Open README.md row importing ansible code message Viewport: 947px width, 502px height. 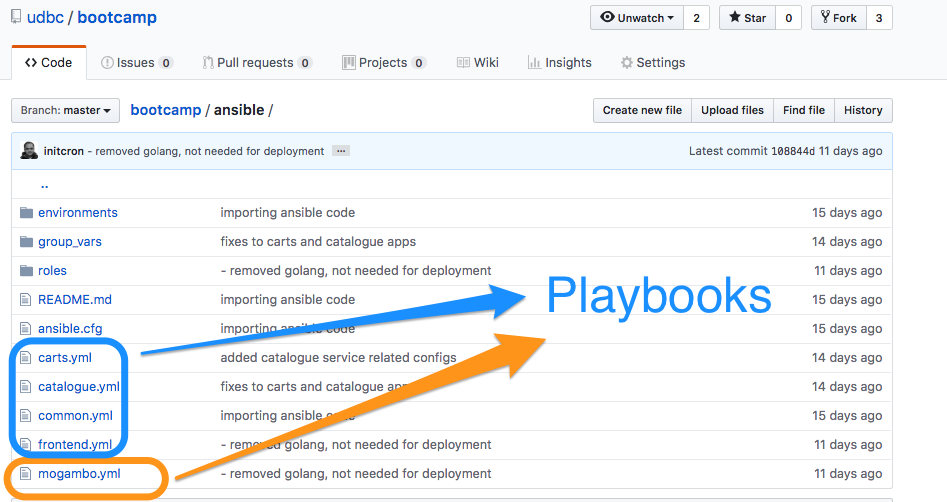click(287, 300)
